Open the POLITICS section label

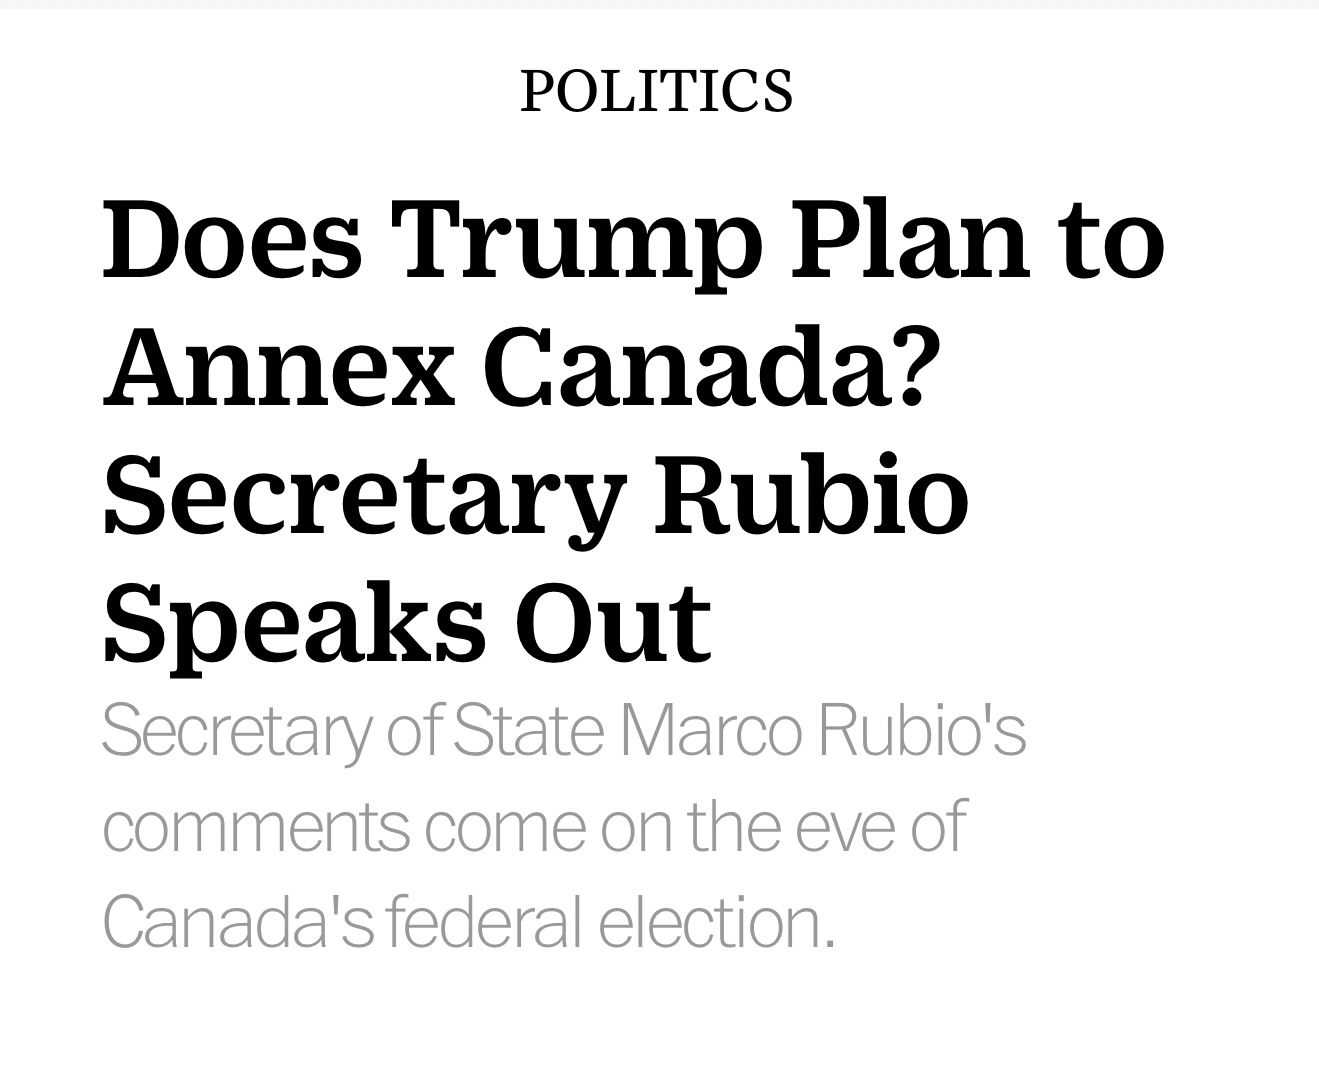[x=656, y=91]
